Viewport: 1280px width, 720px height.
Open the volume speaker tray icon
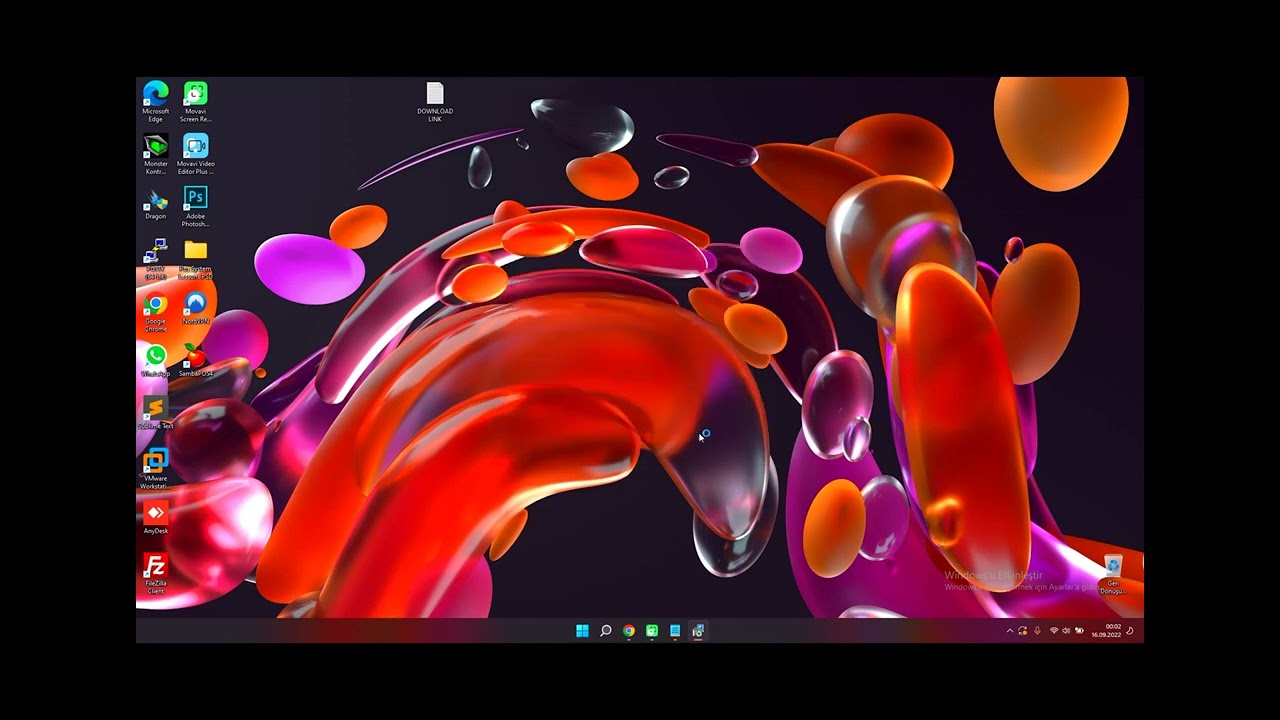pyautogui.click(x=1066, y=631)
